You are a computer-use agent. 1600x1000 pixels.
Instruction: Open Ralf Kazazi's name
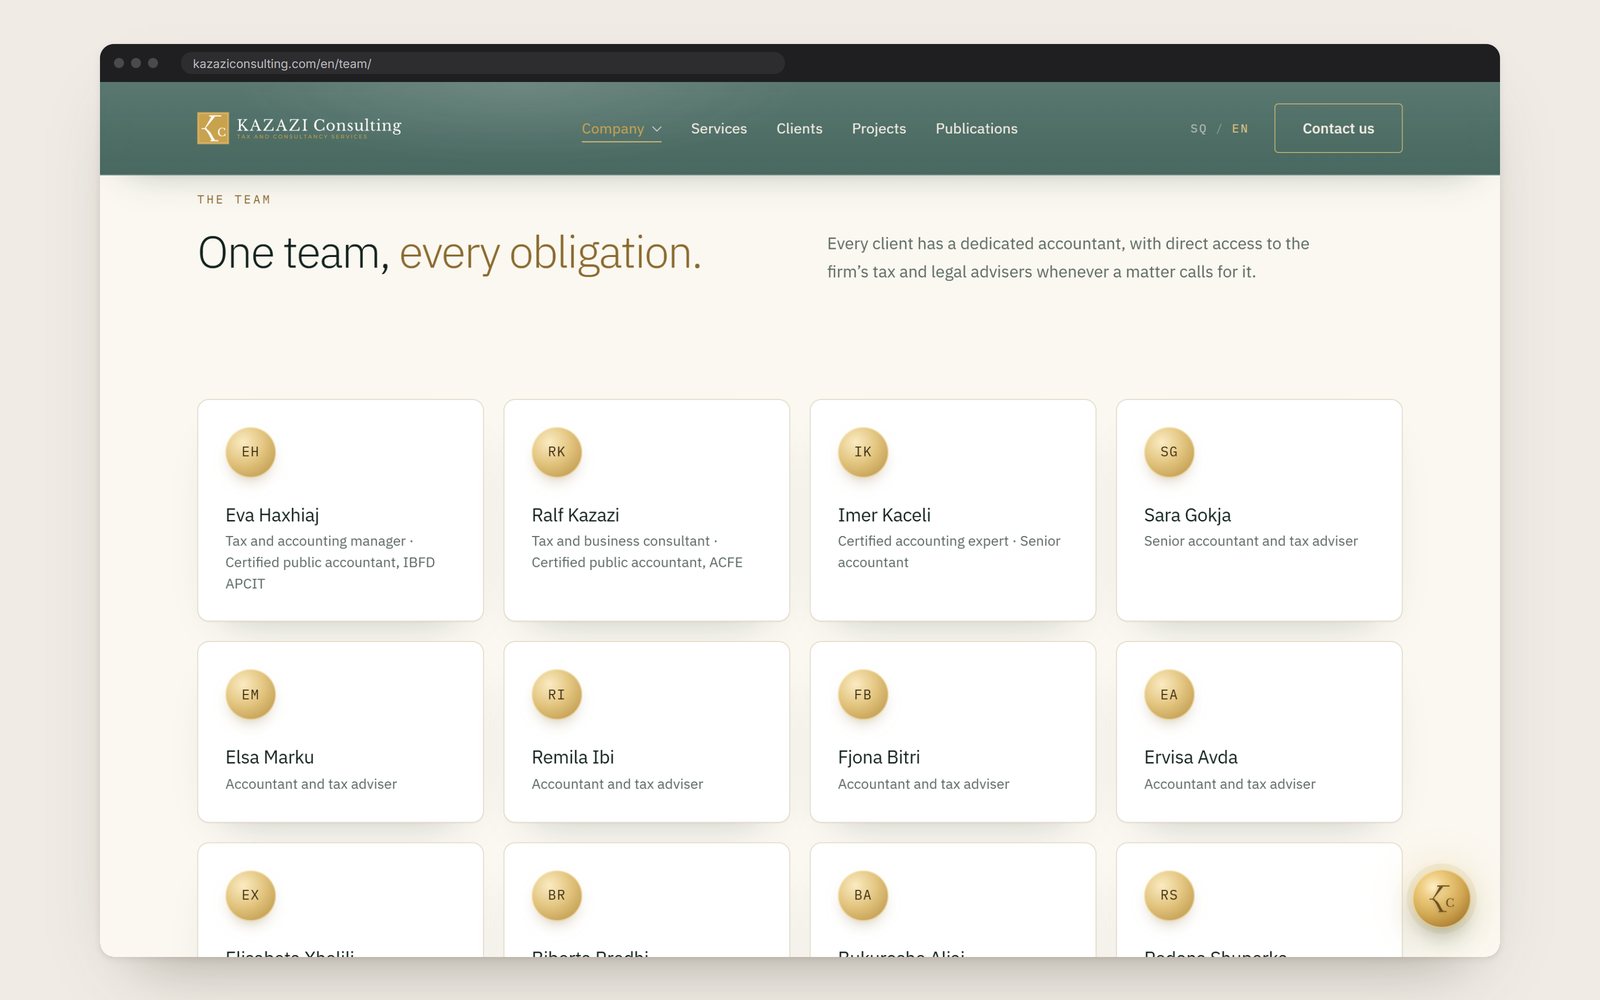575,515
